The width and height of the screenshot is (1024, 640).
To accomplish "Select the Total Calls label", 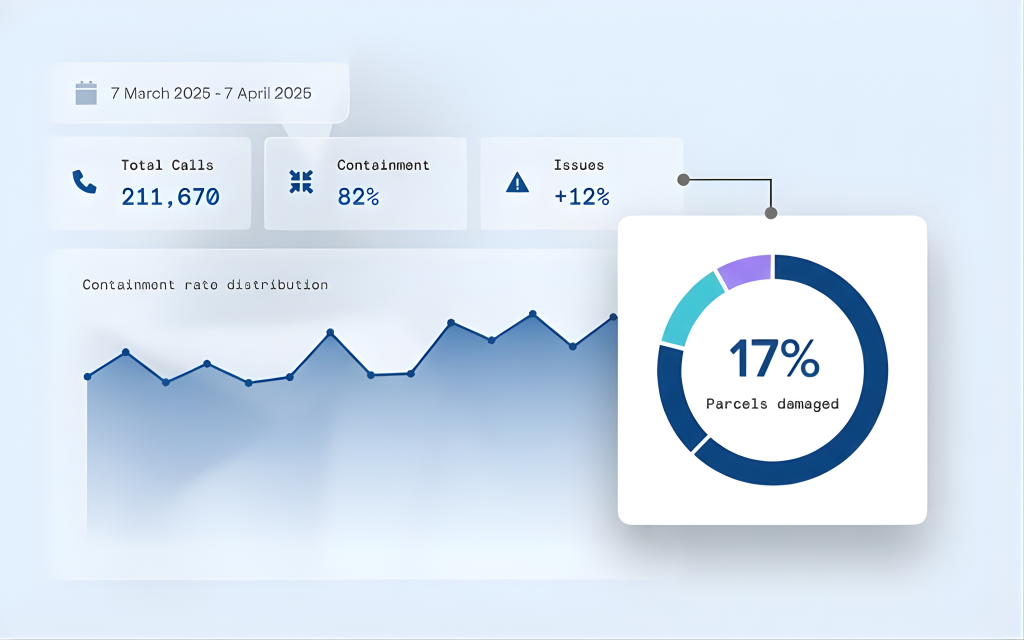I will pyautogui.click(x=167, y=165).
